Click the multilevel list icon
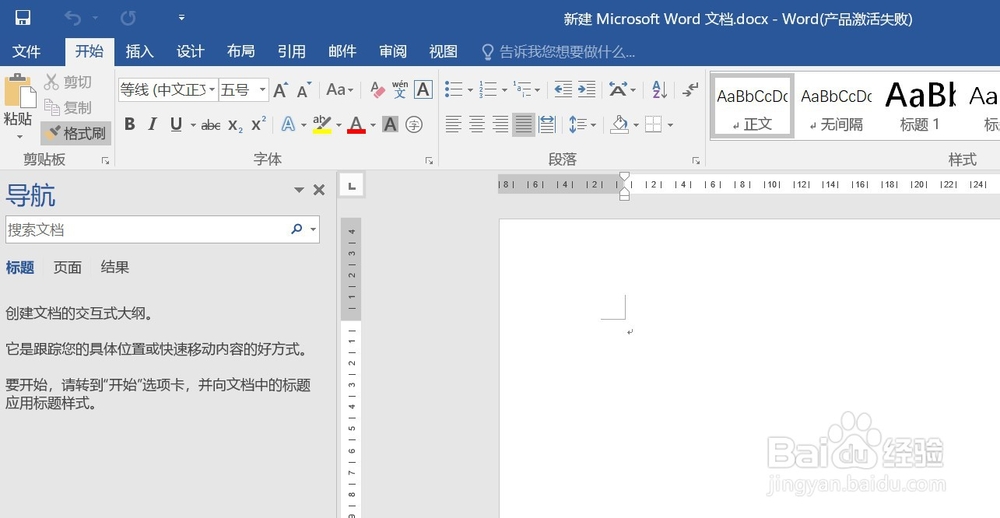 point(522,89)
